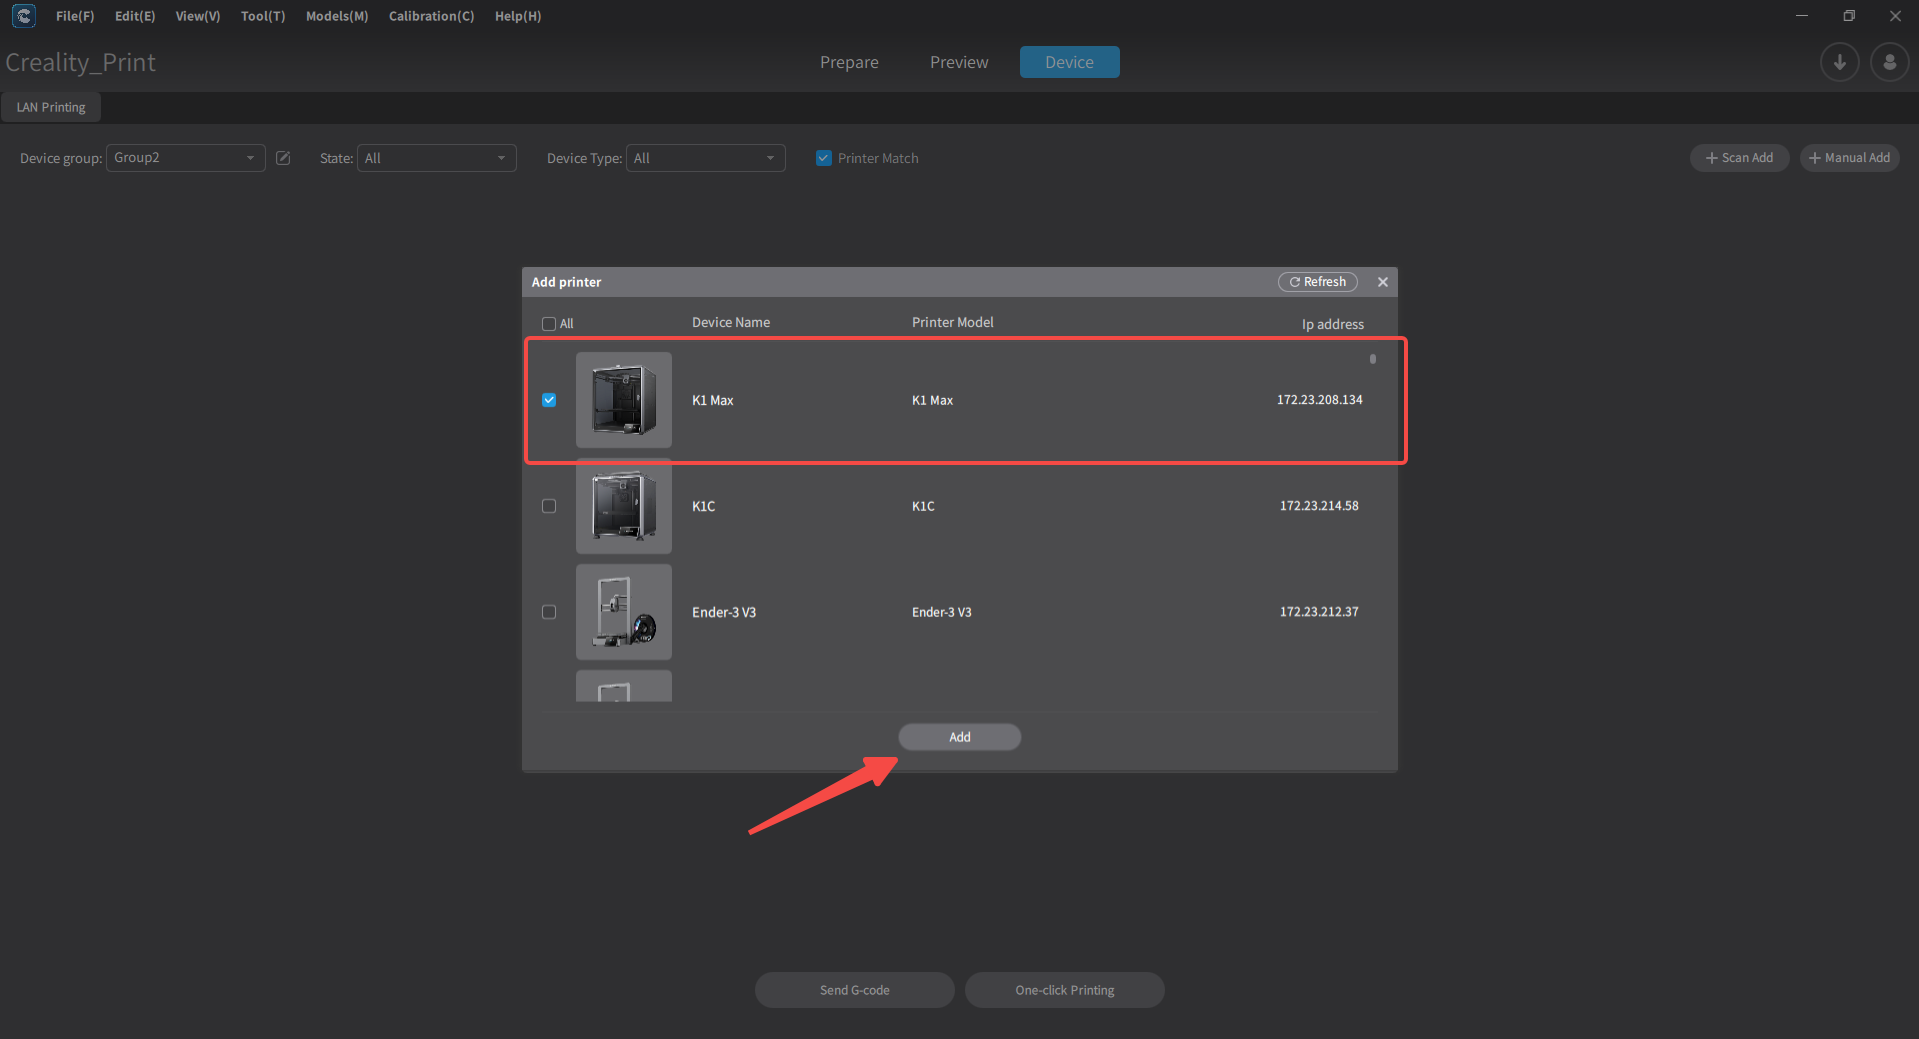This screenshot has height=1039, width=1919.
Task: Expand the Device Type dropdown
Action: (x=705, y=158)
